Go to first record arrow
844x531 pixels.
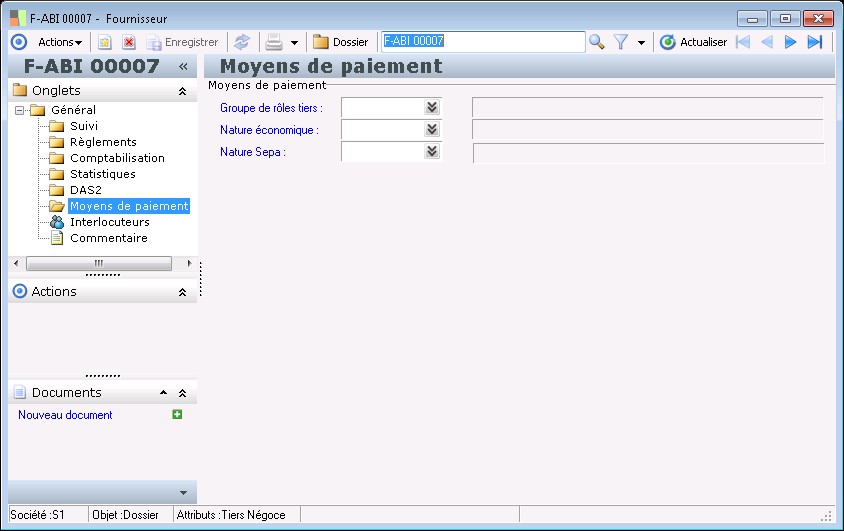pyautogui.click(x=743, y=42)
